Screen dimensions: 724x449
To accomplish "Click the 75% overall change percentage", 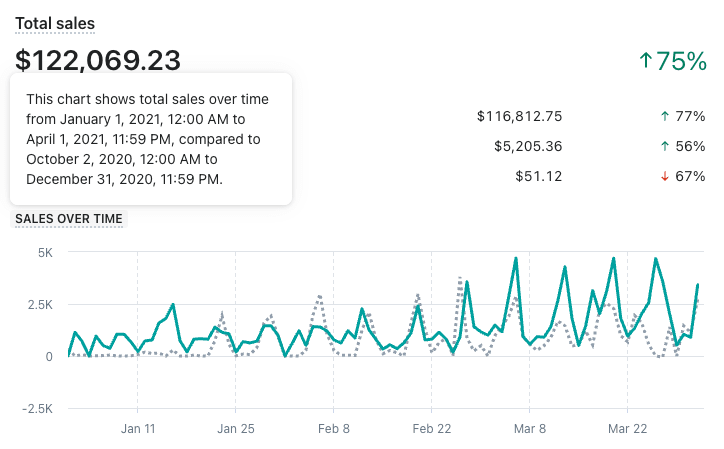I will (682, 61).
